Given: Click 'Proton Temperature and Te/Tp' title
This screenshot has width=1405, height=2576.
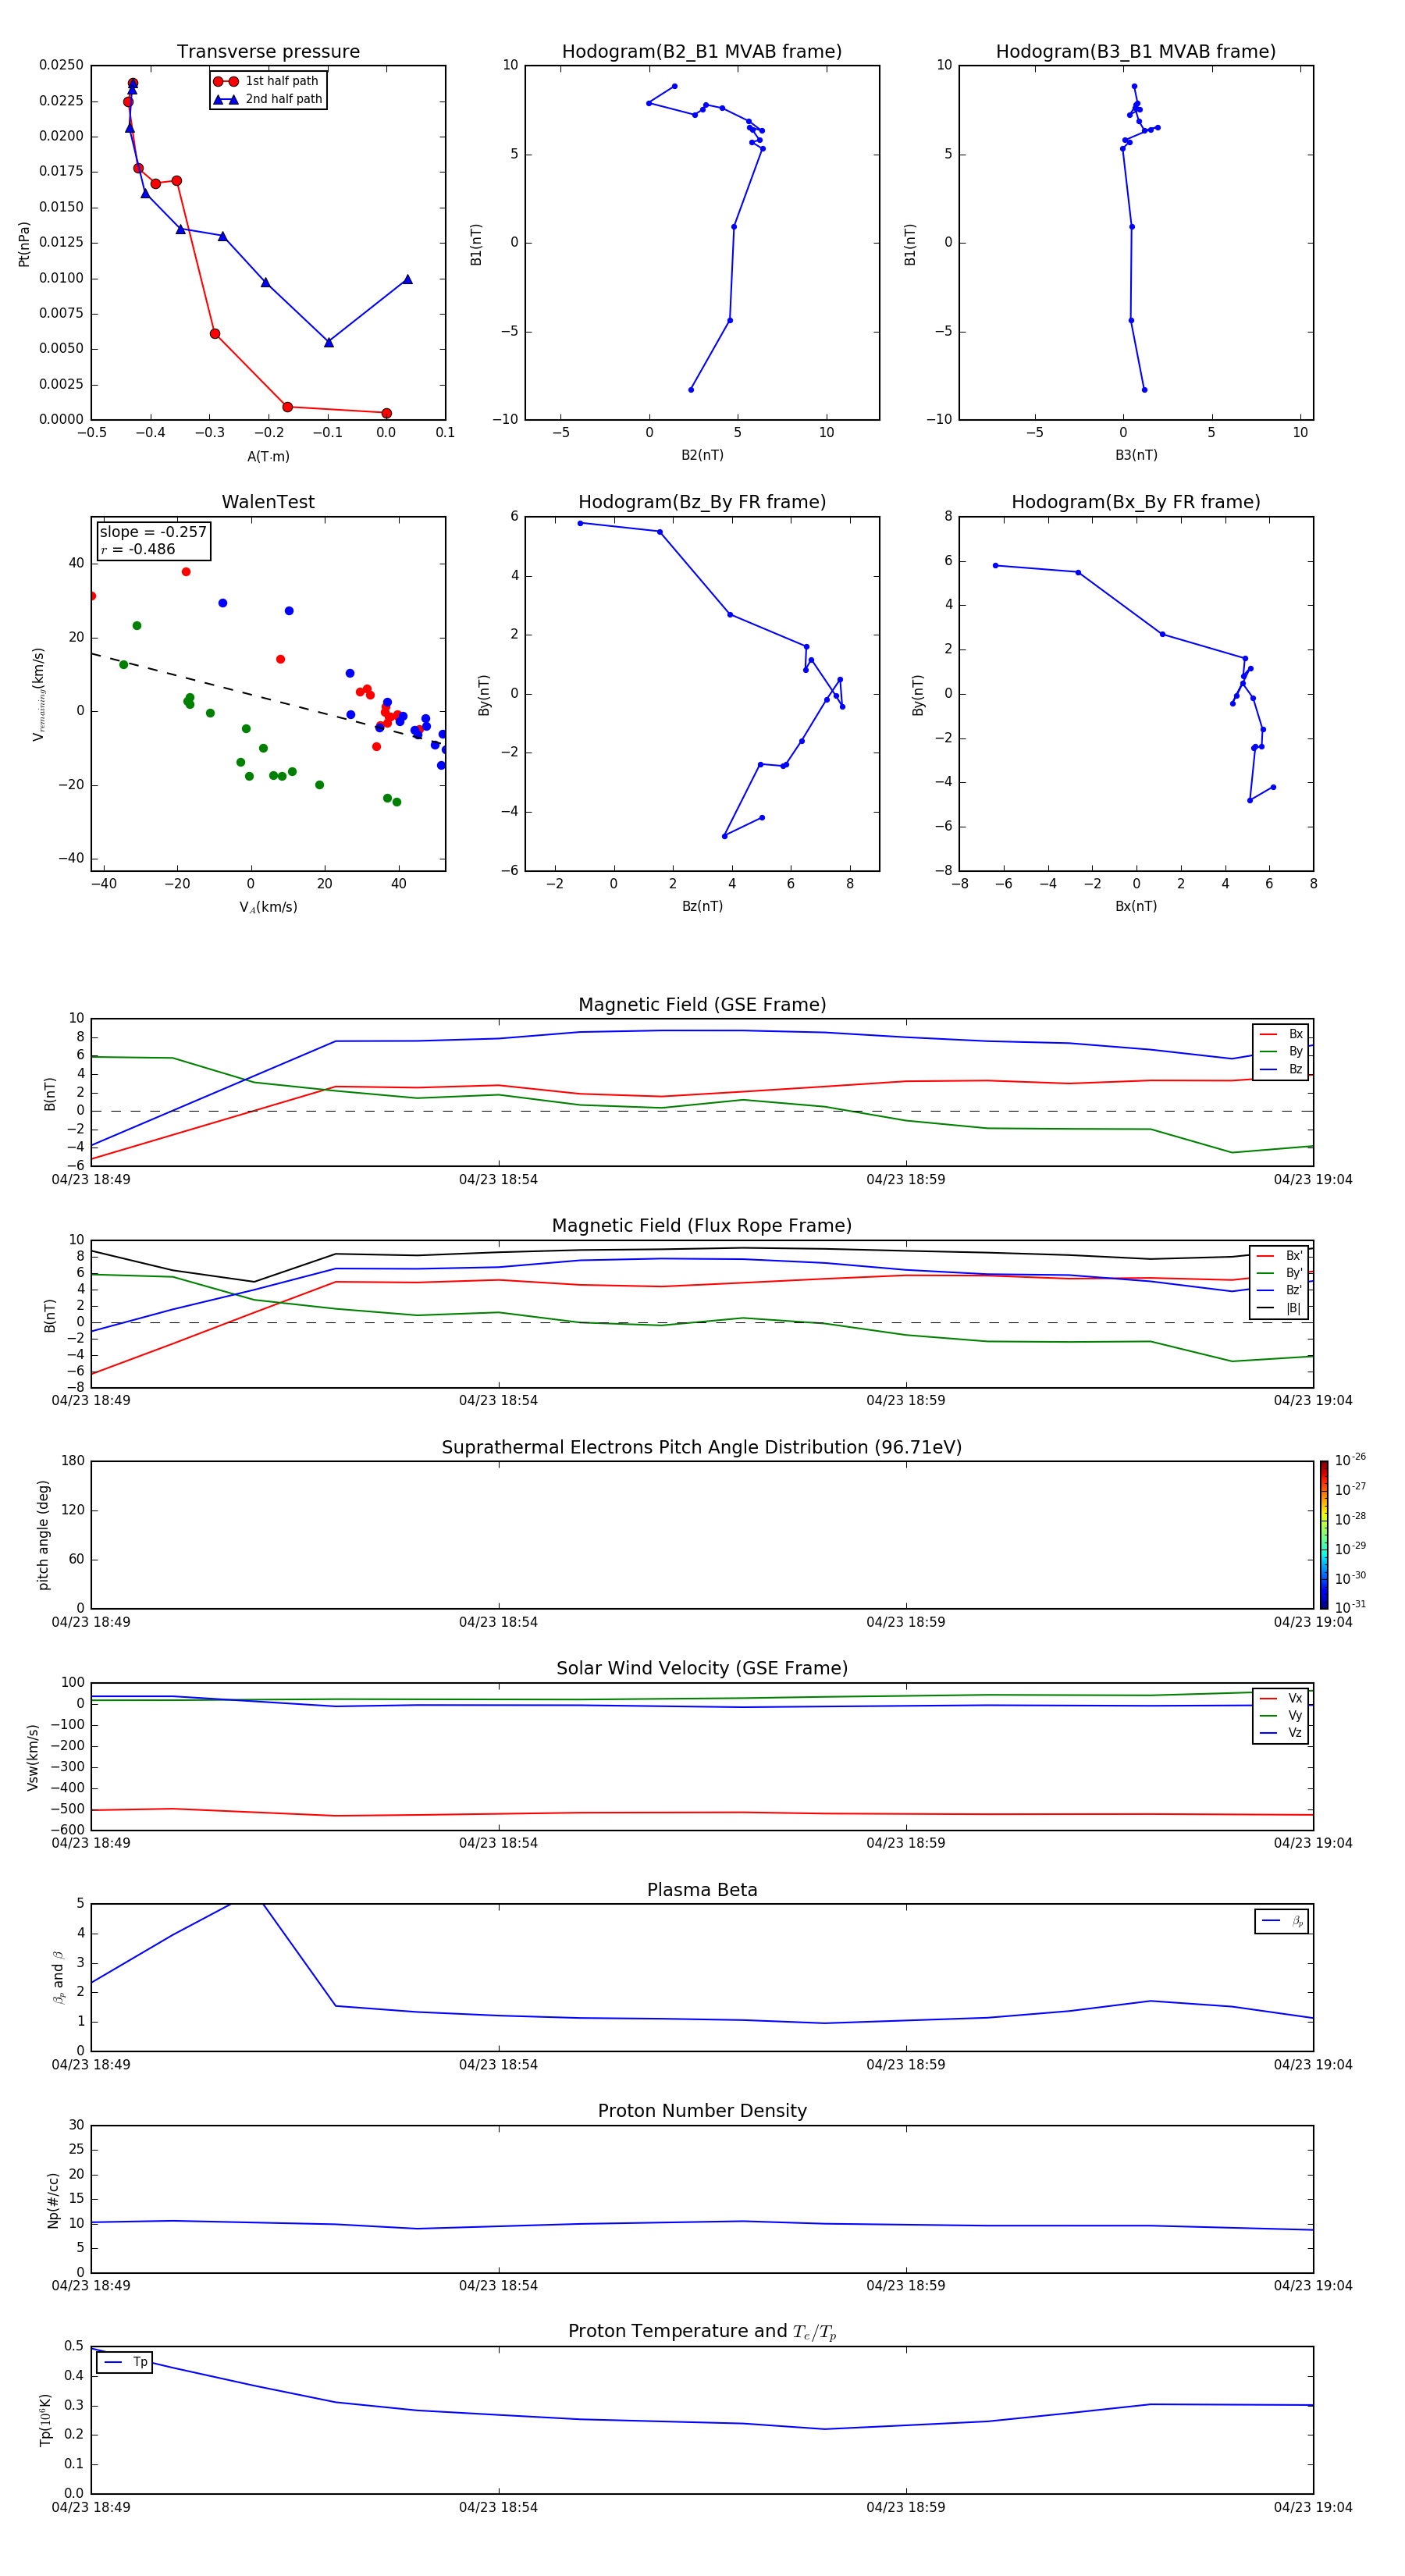Looking at the screenshot, I should [x=702, y=2332].
